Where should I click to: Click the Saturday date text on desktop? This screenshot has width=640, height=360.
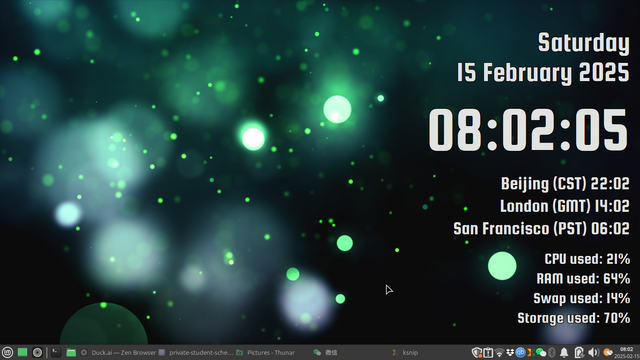584,43
